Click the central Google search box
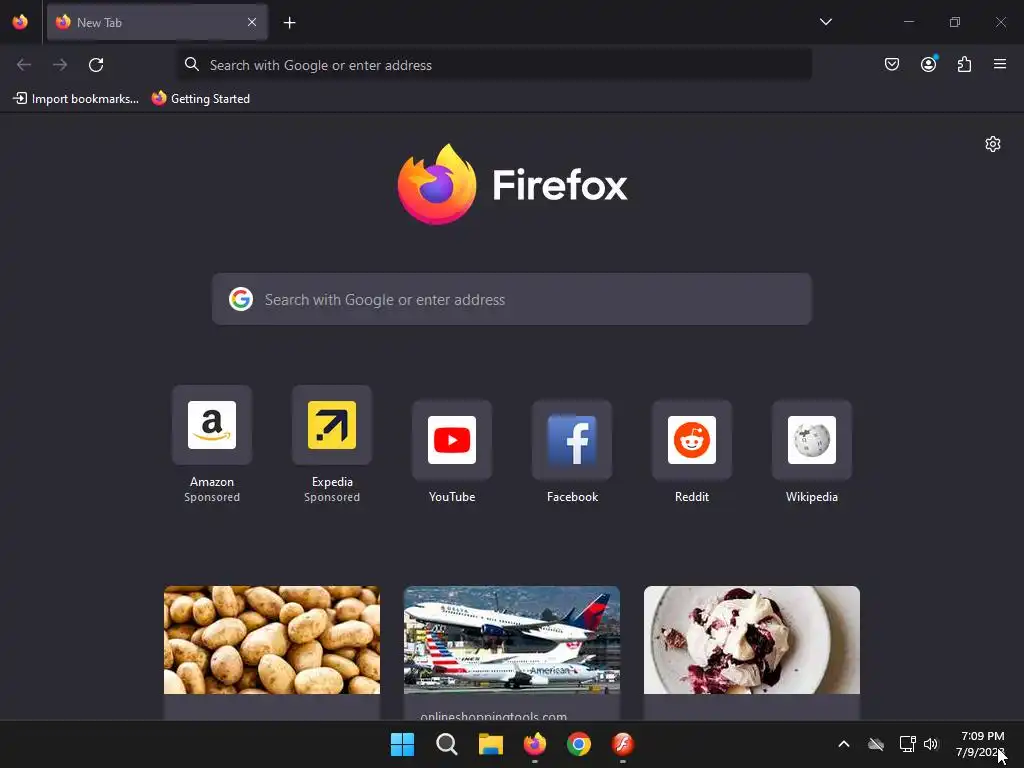Screen dimensions: 1024x768 point(511,299)
